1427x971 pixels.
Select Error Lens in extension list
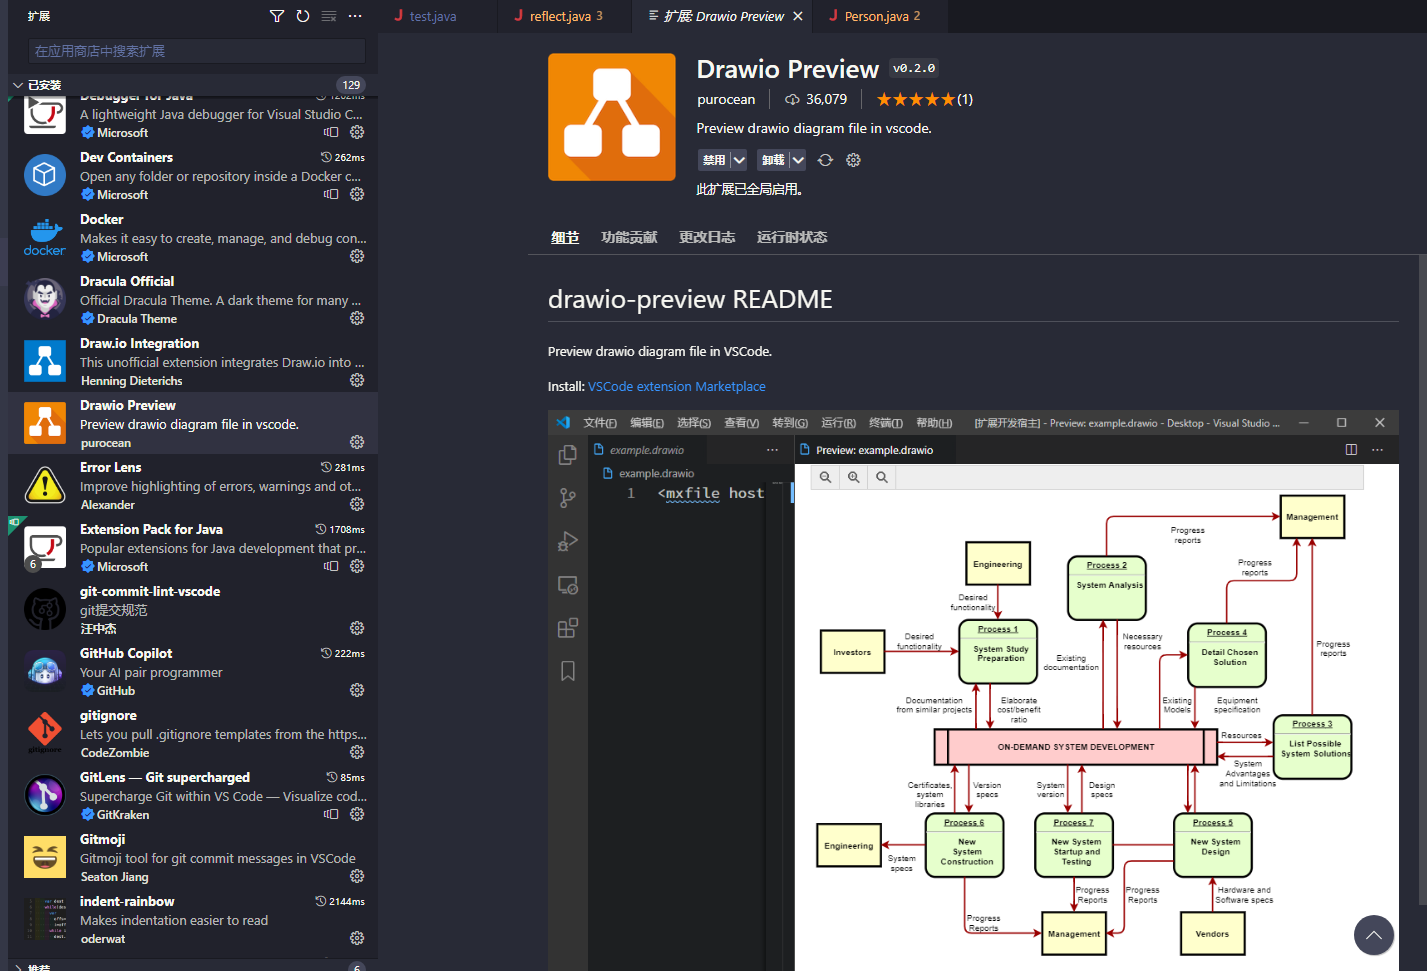click(193, 485)
